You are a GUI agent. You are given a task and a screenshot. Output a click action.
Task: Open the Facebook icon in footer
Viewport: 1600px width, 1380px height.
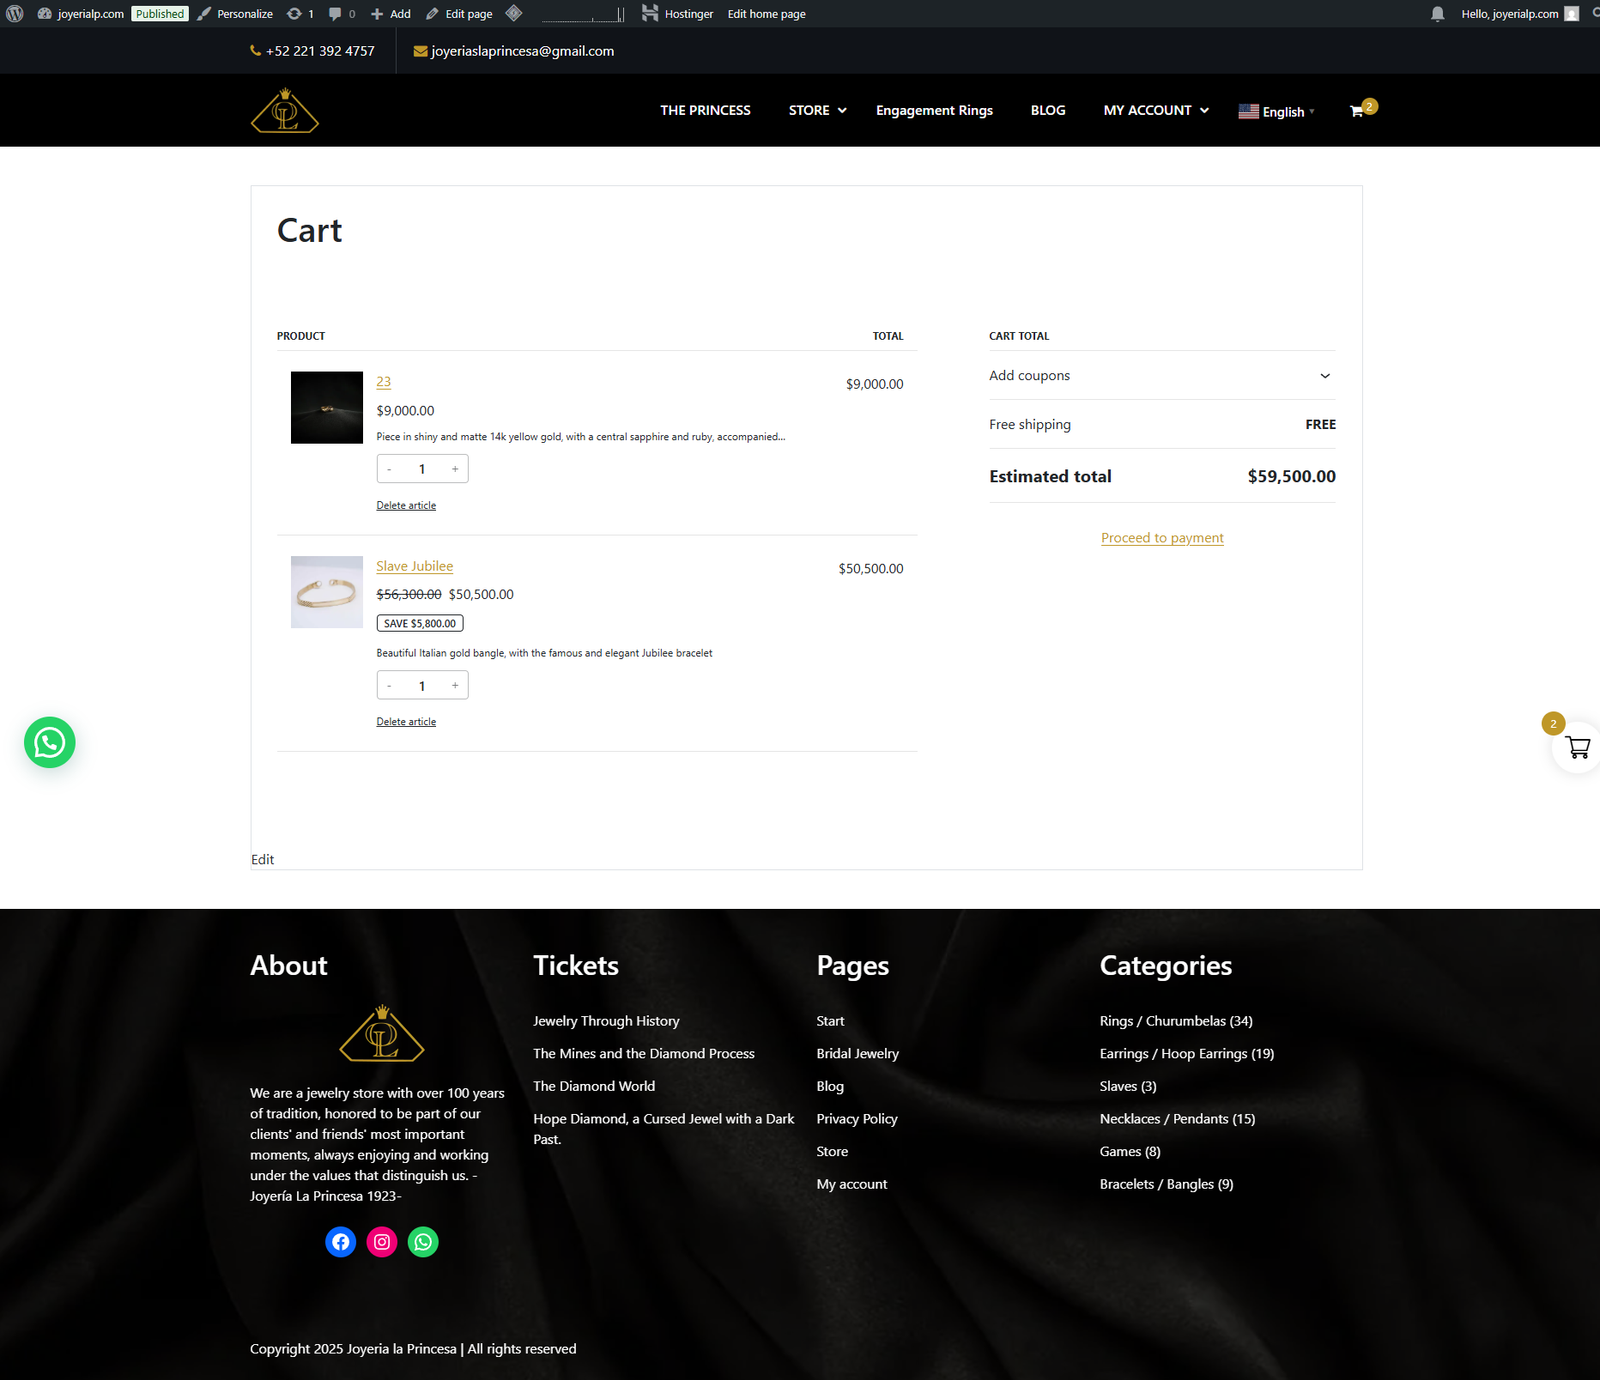point(341,1242)
